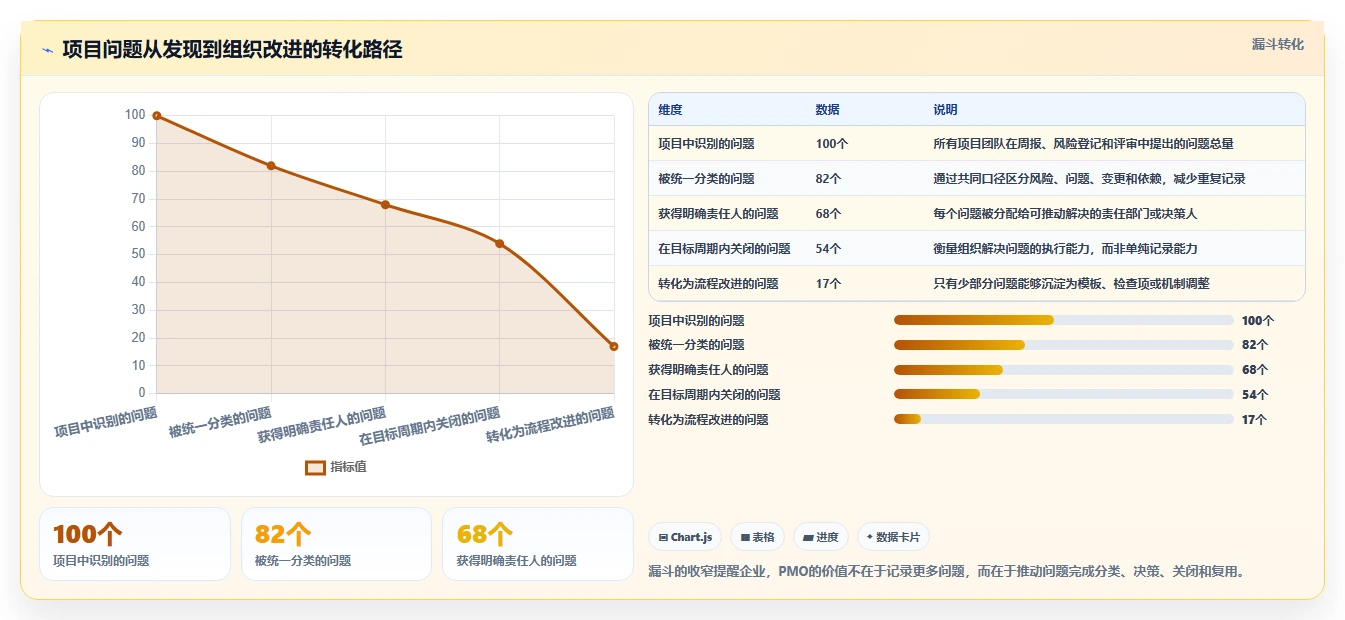Click the 数据 column header
The image size is (1345, 620).
click(828, 110)
